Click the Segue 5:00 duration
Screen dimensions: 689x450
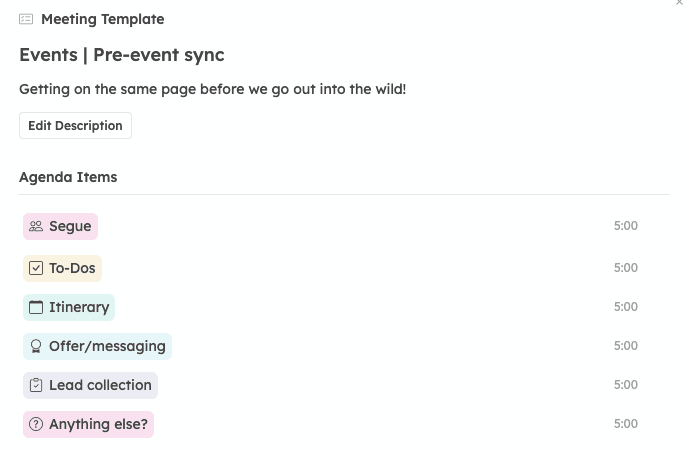625,227
